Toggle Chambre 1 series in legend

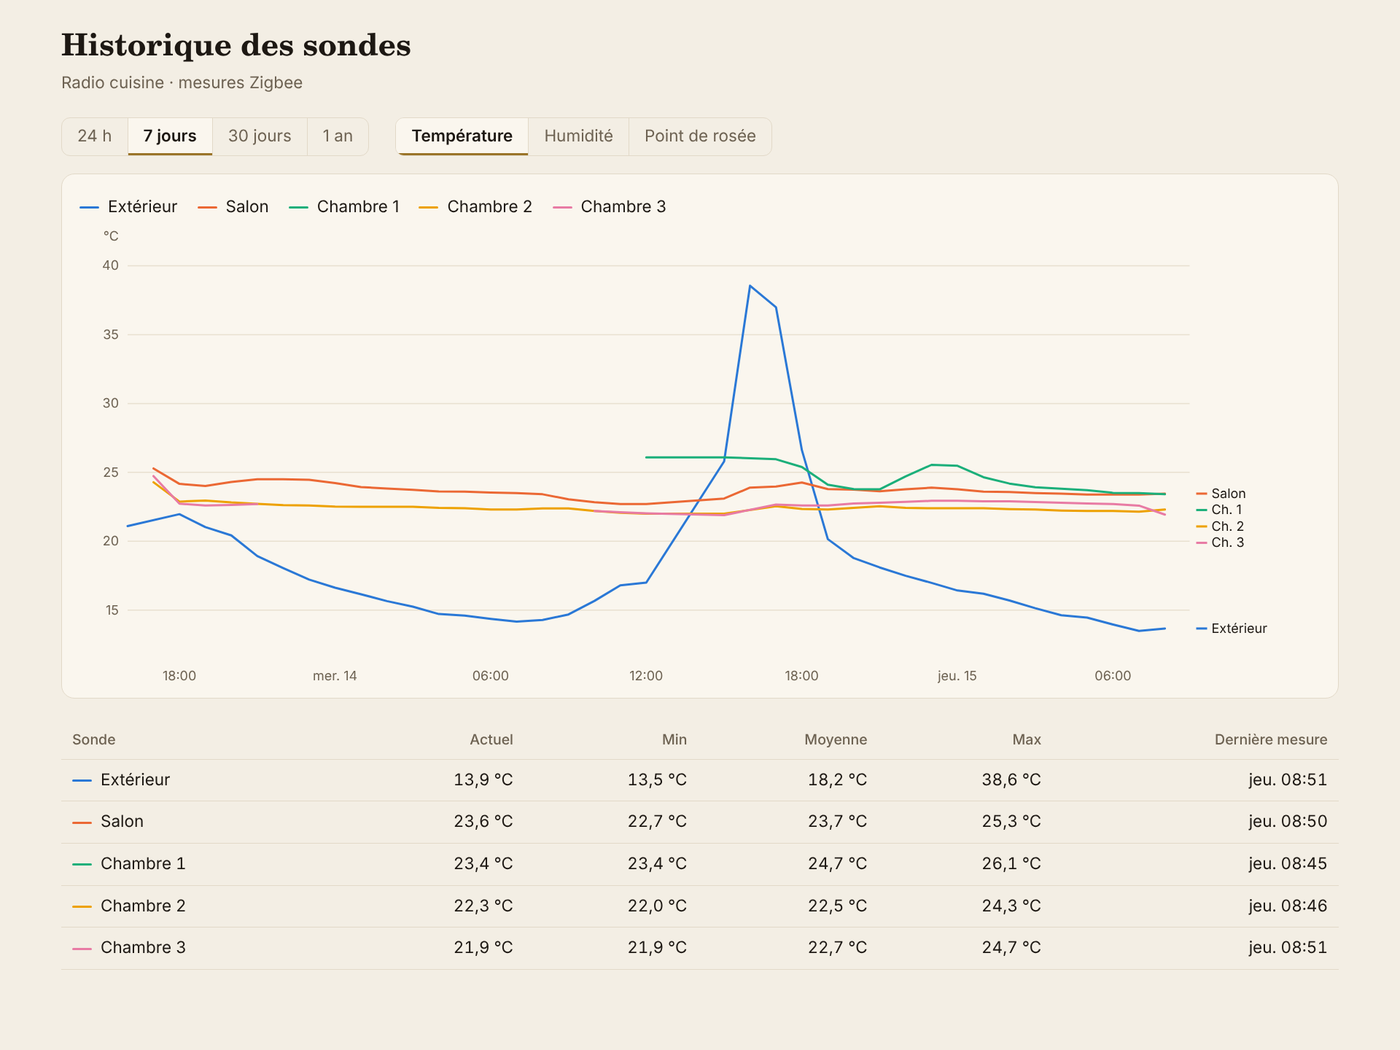[344, 207]
